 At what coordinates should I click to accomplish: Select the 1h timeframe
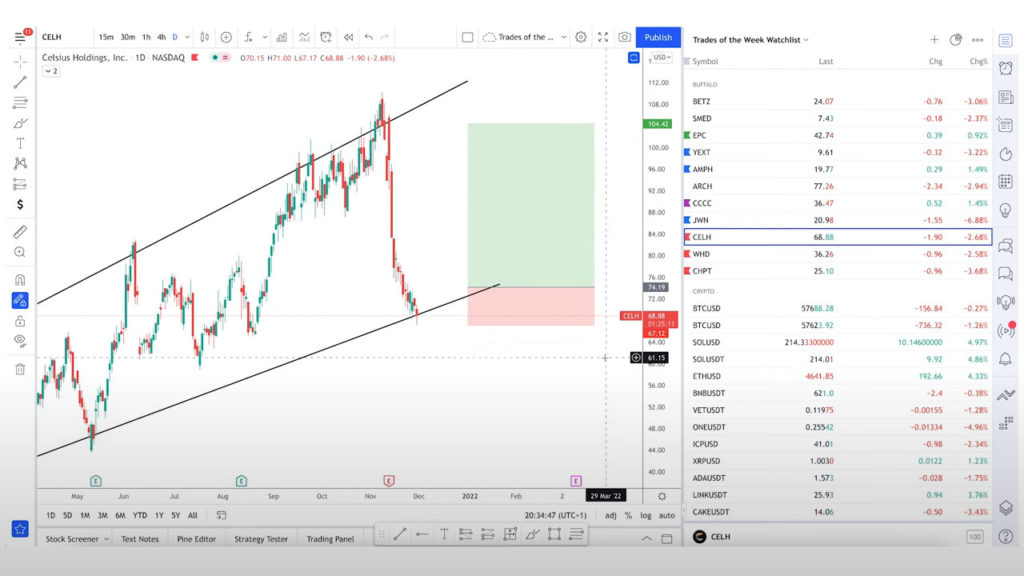(x=146, y=37)
